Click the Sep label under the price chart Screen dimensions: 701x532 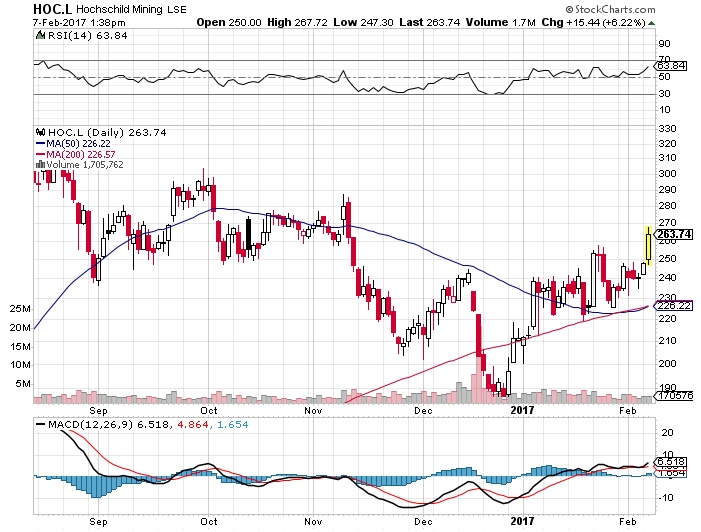coord(98,411)
